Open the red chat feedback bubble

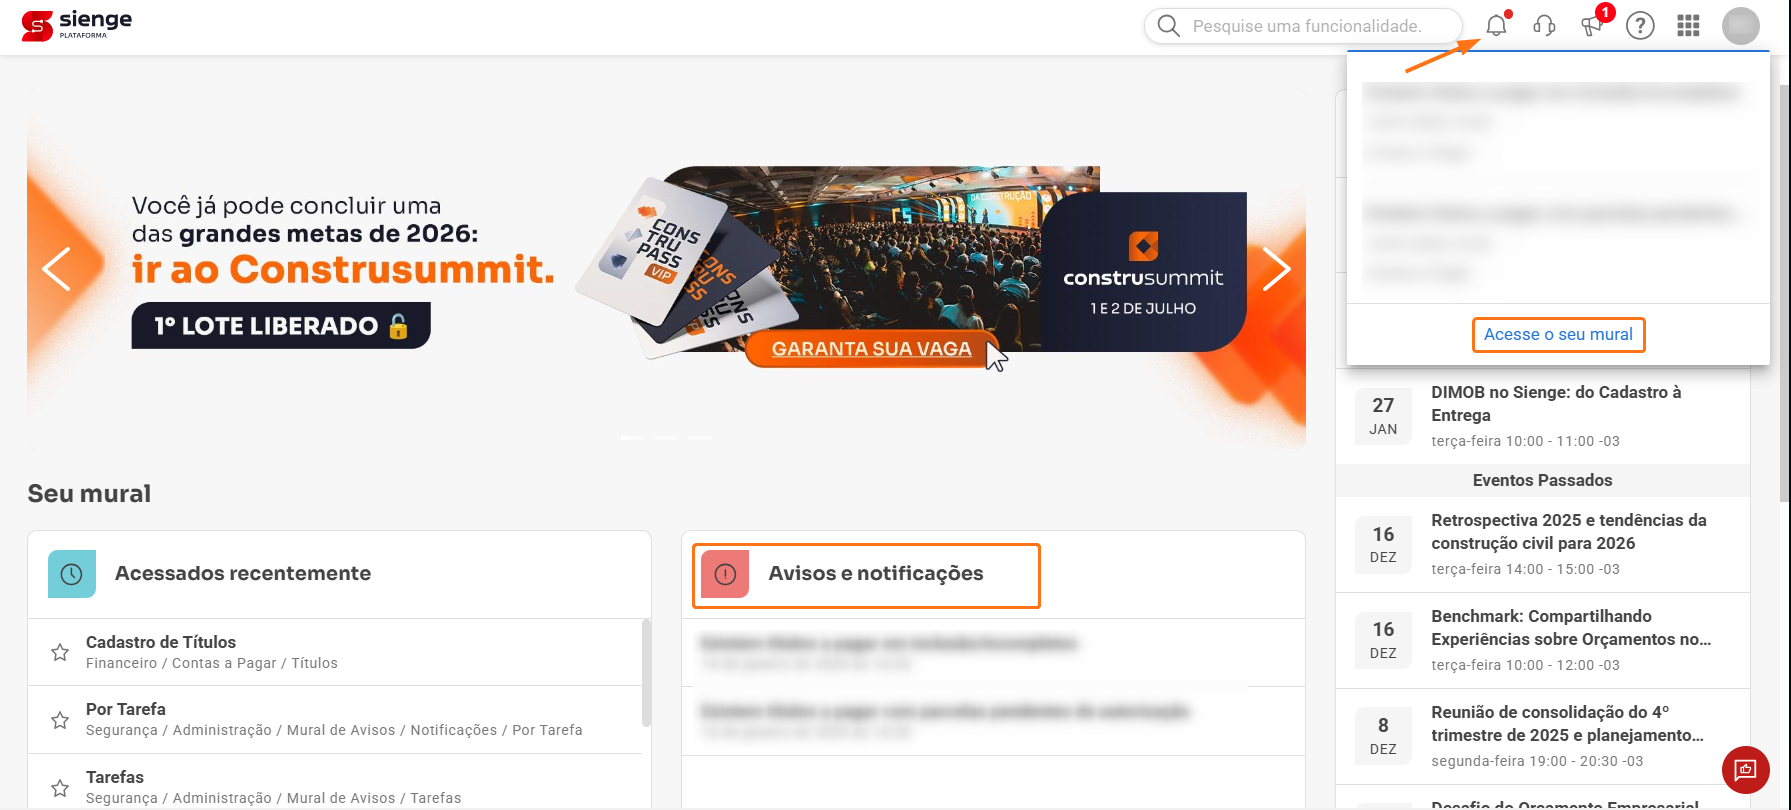coord(1746,770)
